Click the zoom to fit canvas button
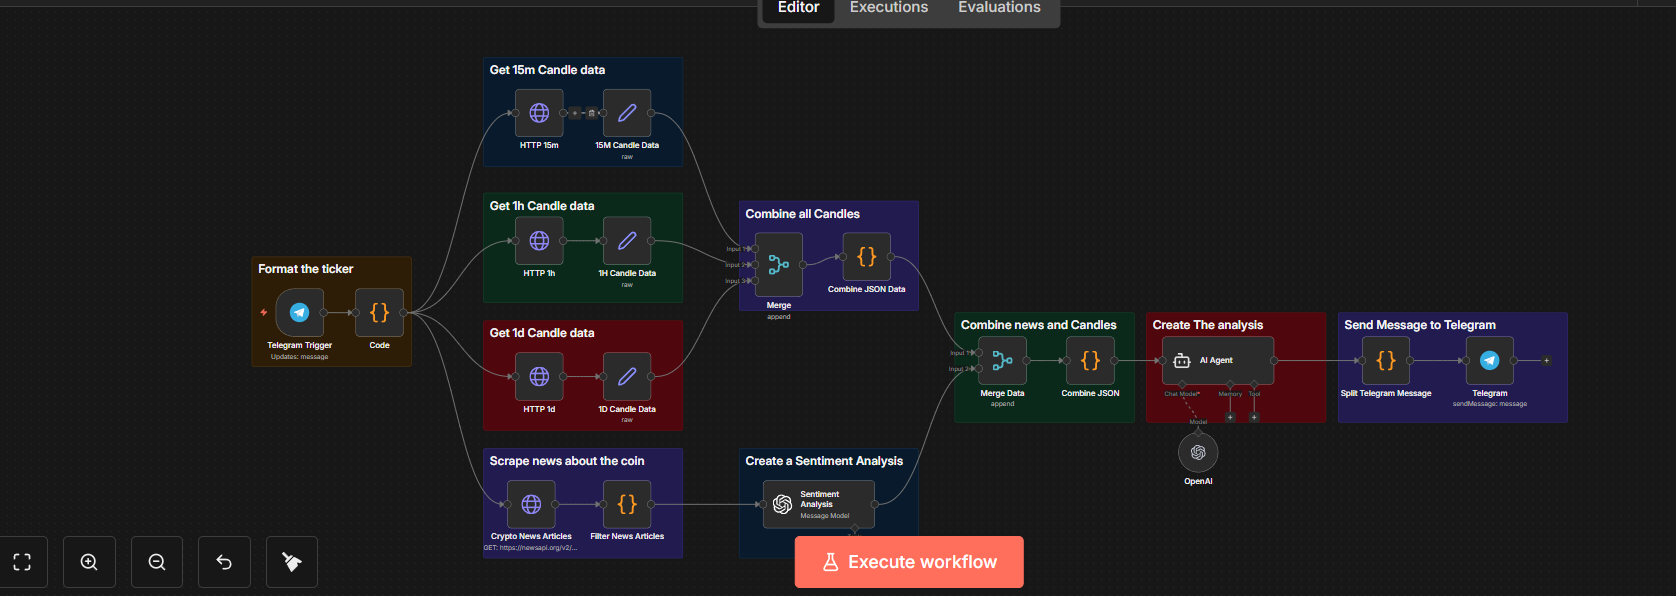 pyautogui.click(x=22, y=562)
